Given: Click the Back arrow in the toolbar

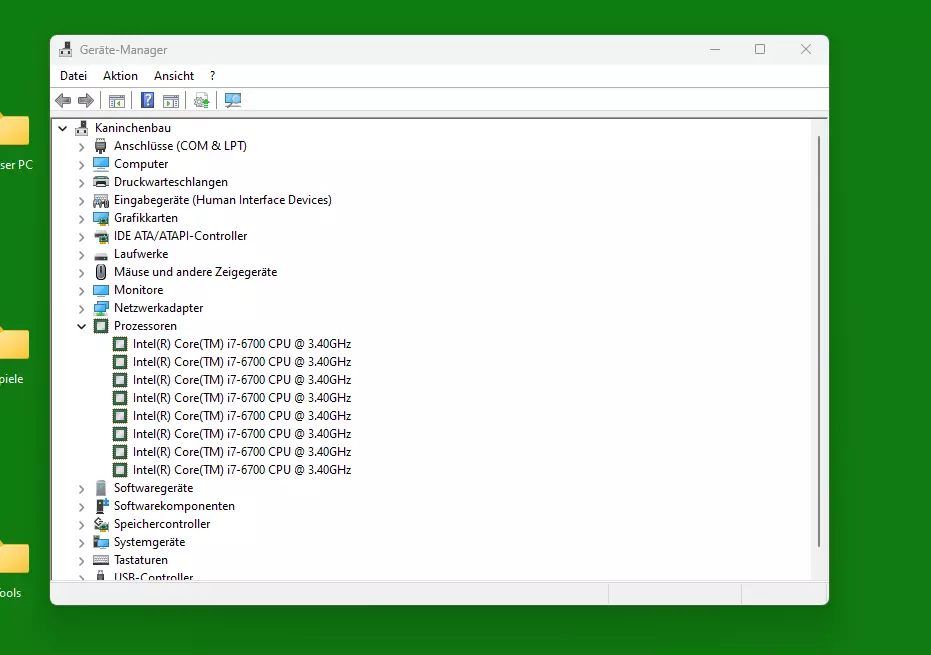Looking at the screenshot, I should [x=63, y=100].
